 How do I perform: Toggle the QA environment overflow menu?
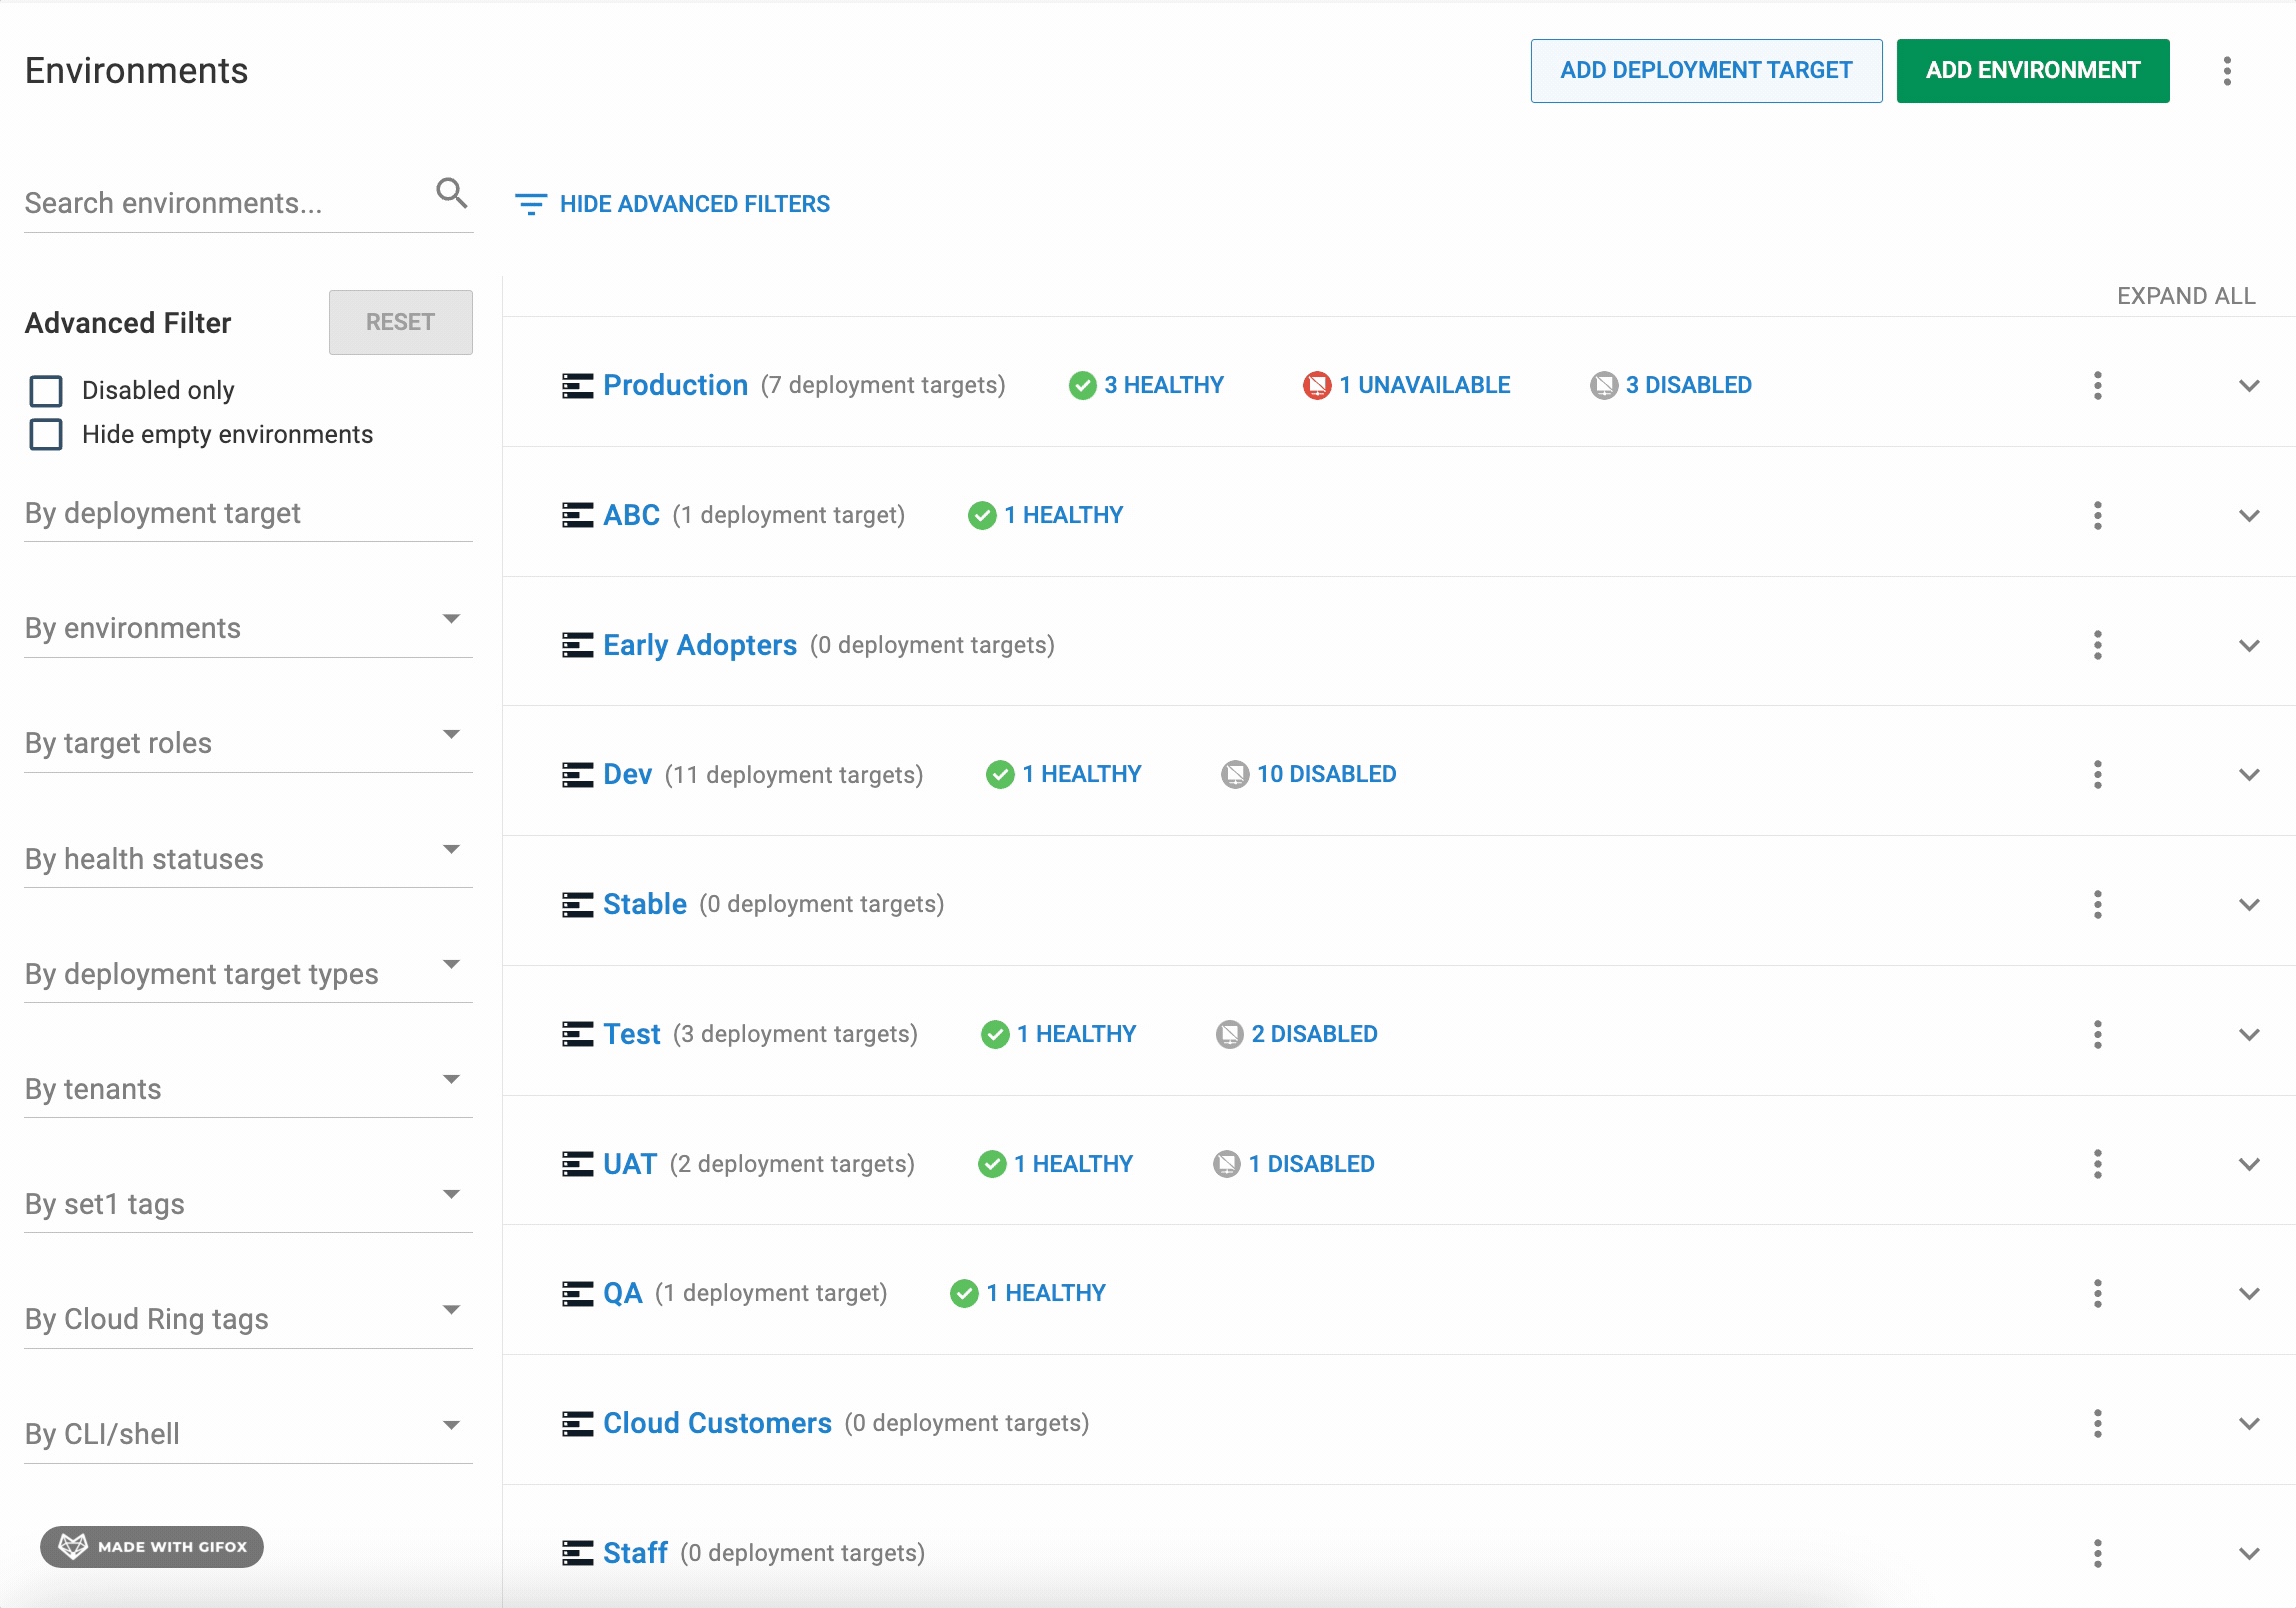2097,1292
